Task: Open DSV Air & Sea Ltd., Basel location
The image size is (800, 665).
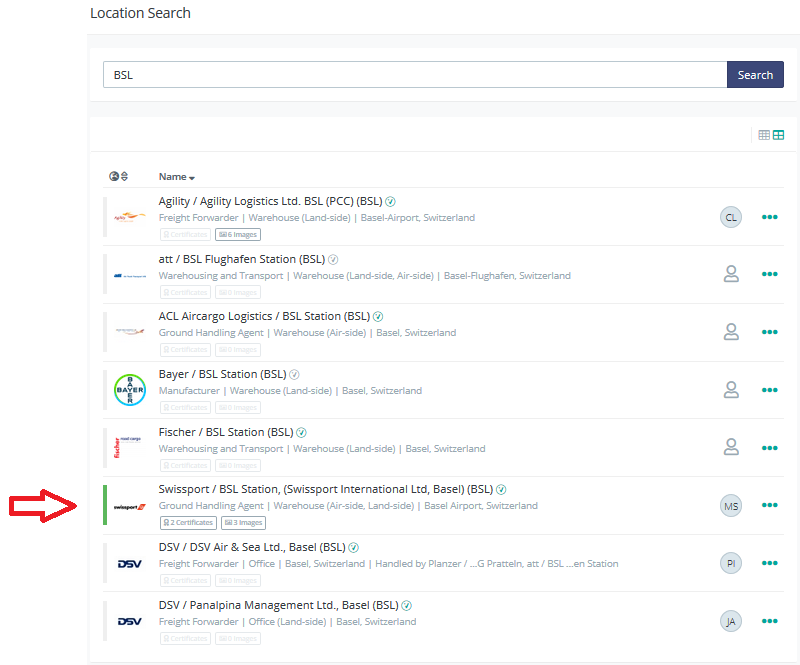Action: (x=252, y=547)
